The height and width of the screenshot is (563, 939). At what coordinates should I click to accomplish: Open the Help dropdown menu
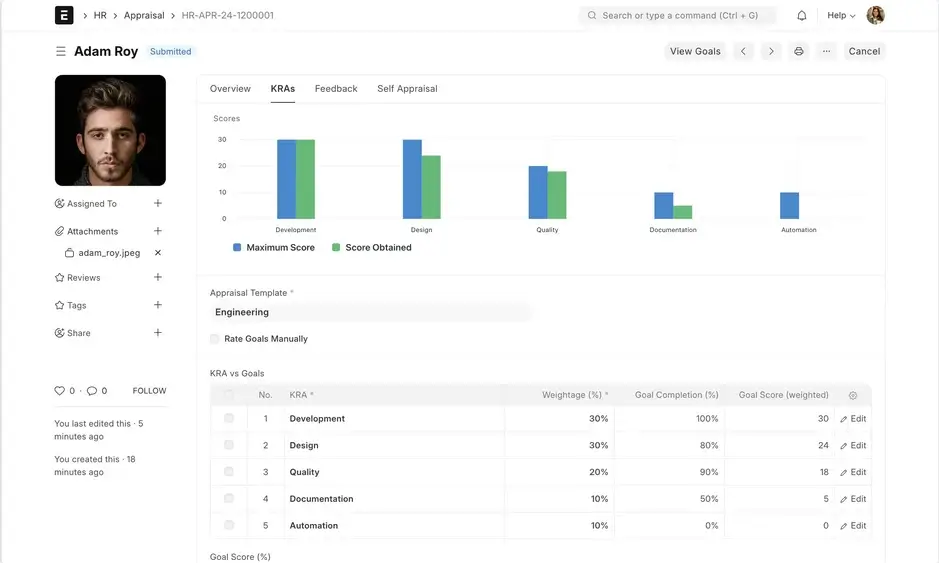click(841, 16)
